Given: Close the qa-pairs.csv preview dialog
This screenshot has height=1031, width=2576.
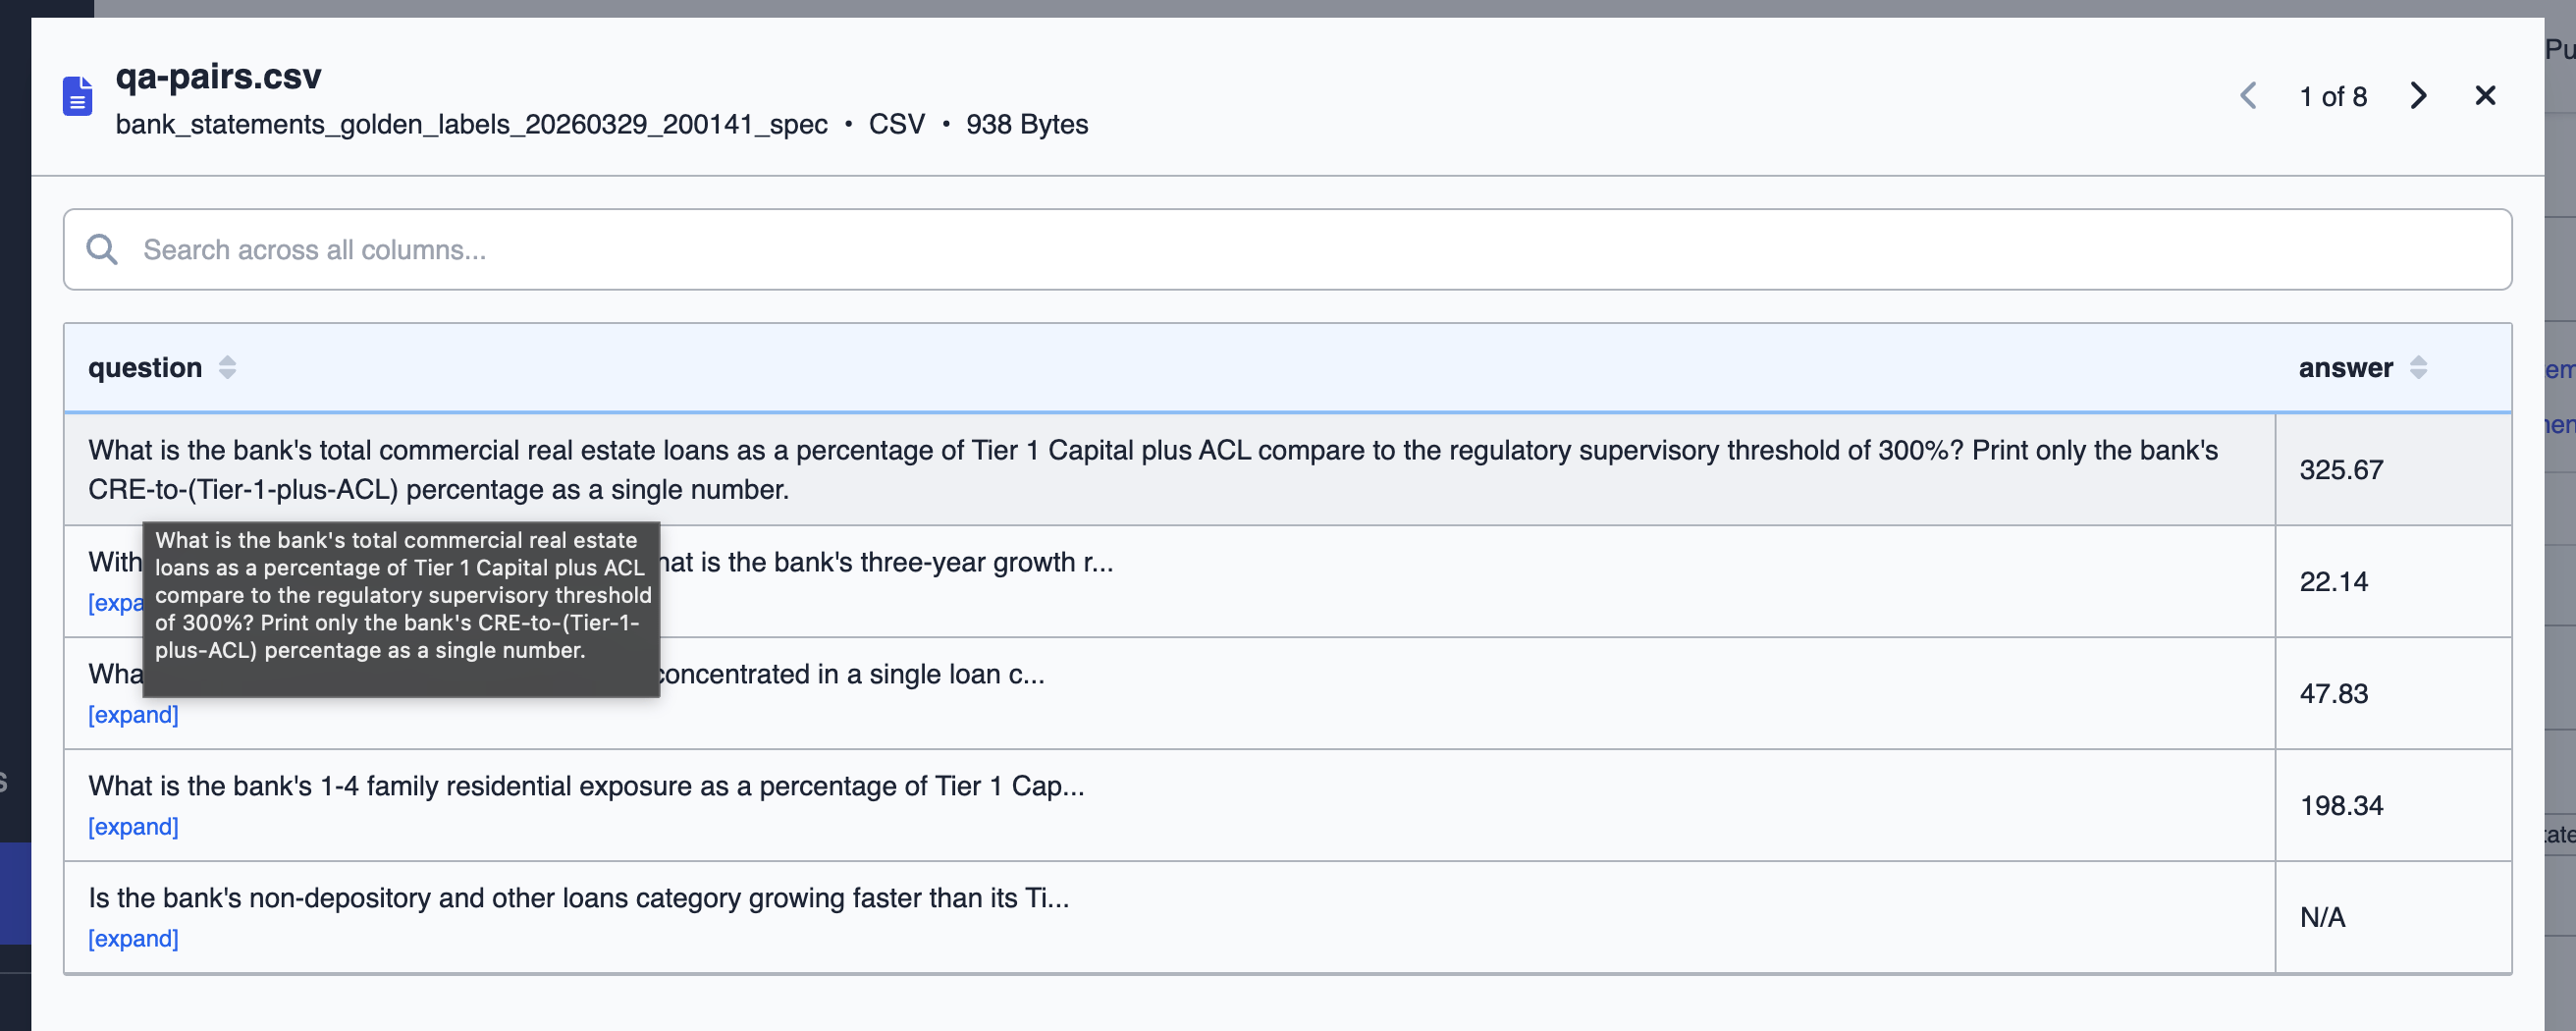Looking at the screenshot, I should click(2485, 96).
